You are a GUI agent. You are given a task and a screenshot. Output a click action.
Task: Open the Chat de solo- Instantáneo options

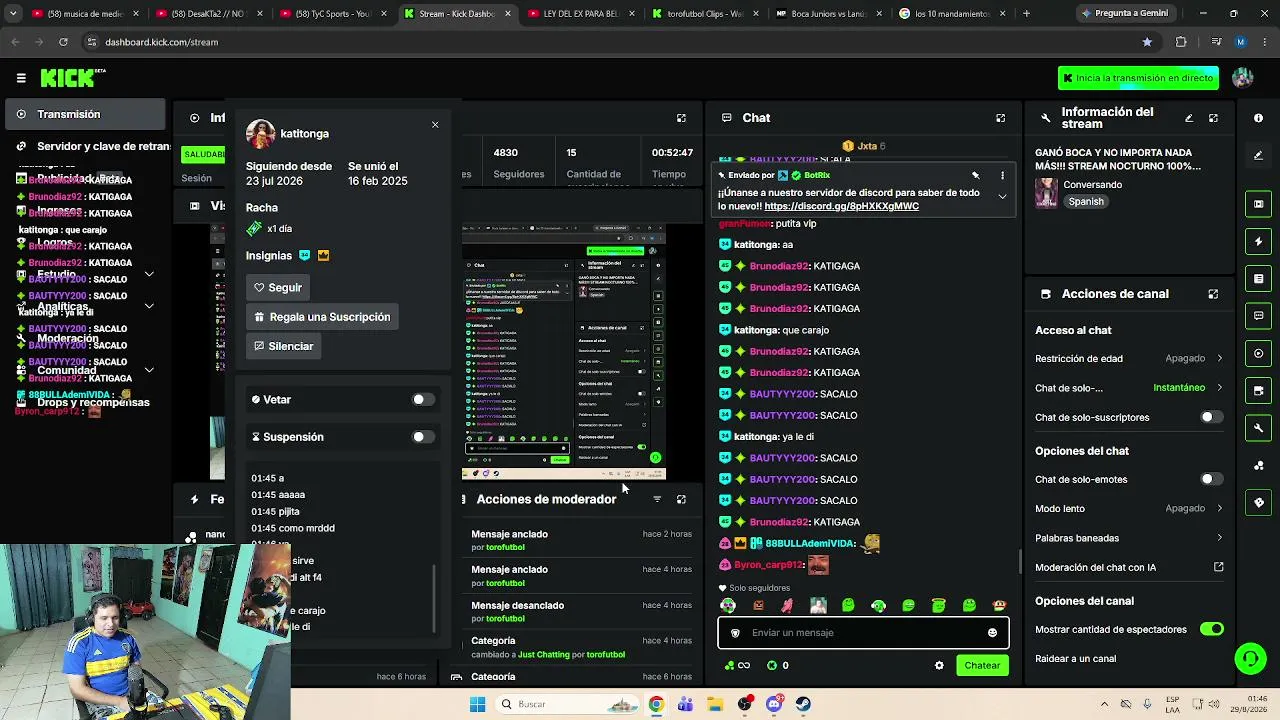click(x=1129, y=388)
